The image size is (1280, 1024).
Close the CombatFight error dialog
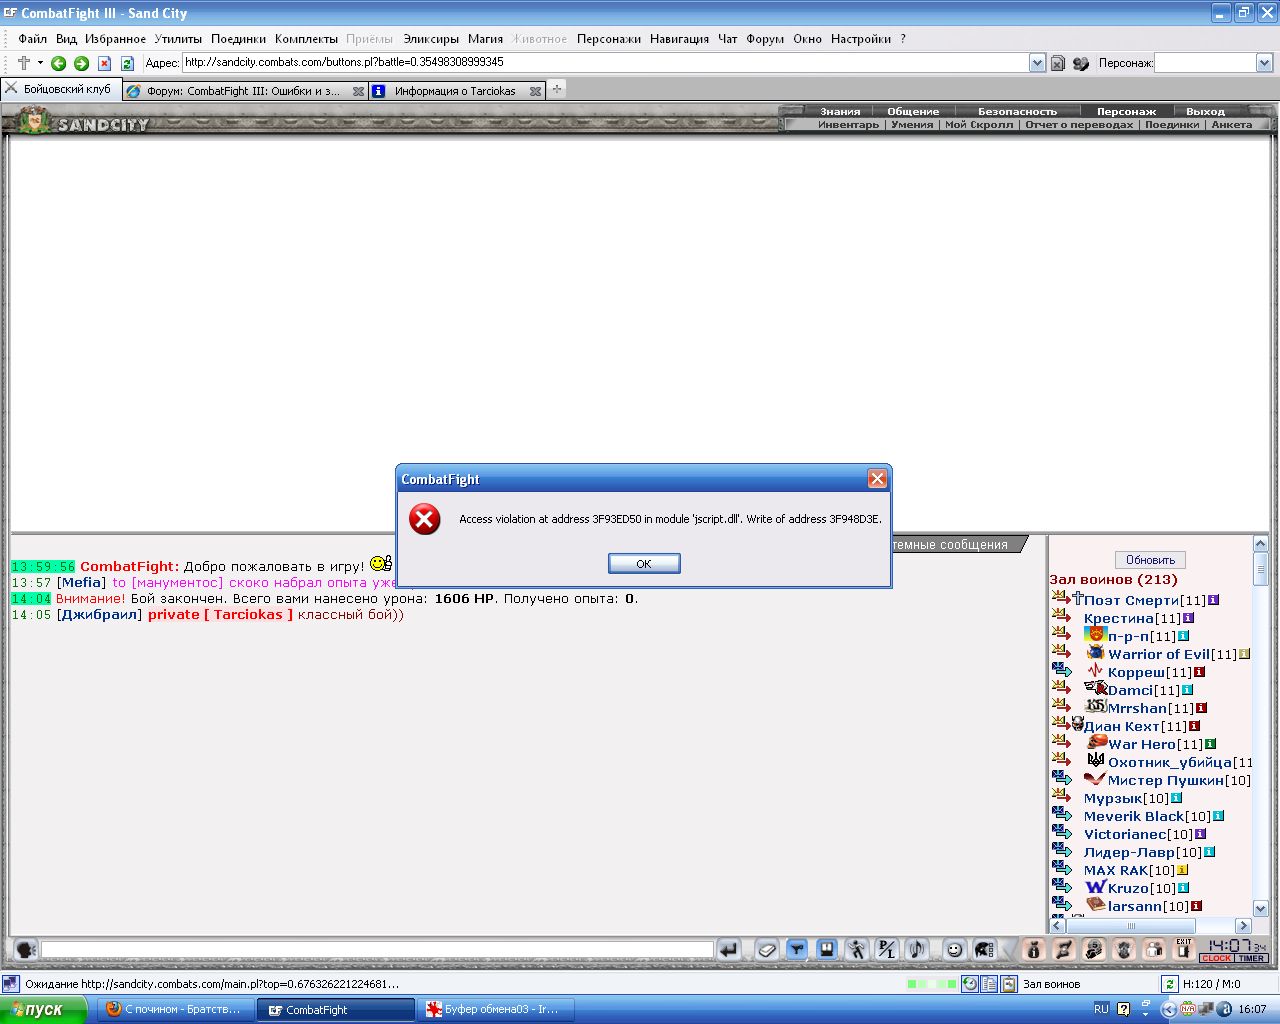click(877, 479)
